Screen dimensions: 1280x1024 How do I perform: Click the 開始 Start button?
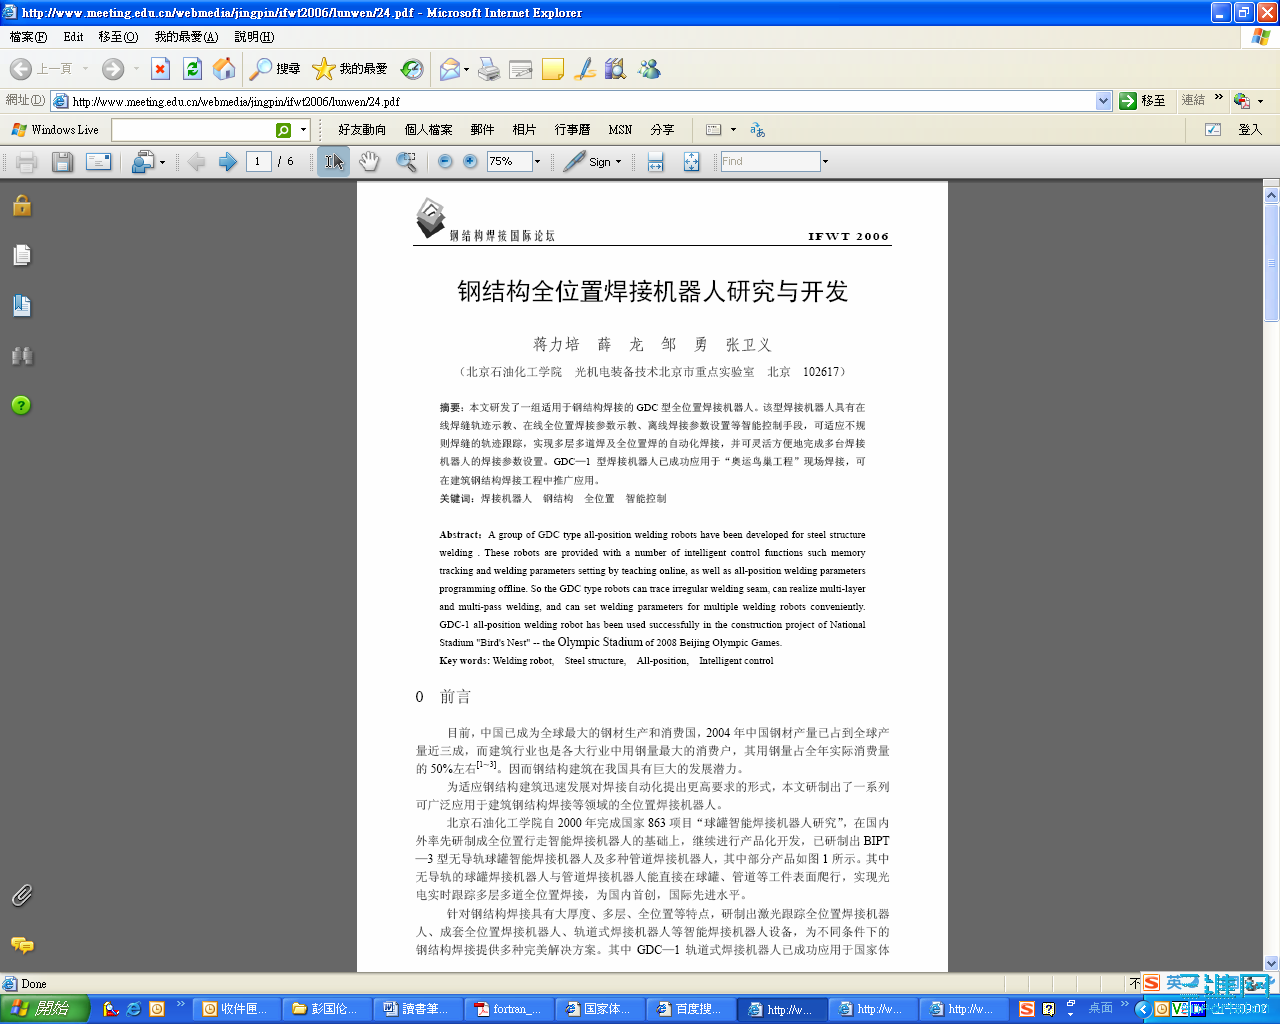(45, 1009)
